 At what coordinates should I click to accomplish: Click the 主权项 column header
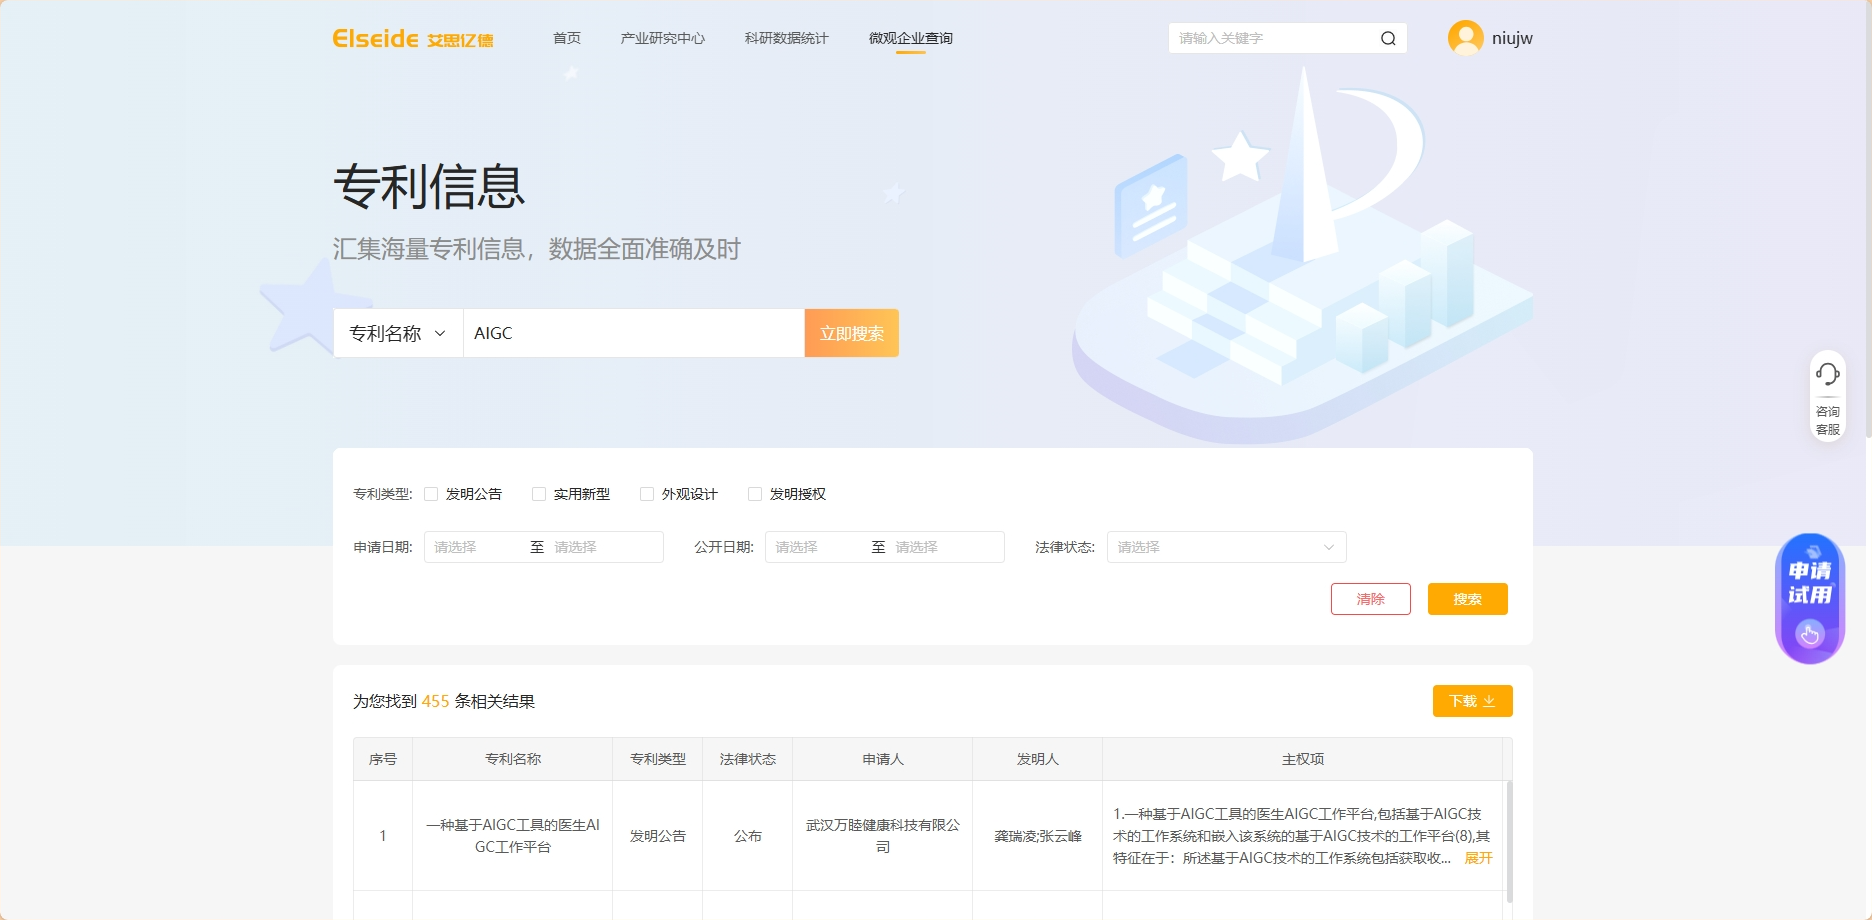[1303, 759]
